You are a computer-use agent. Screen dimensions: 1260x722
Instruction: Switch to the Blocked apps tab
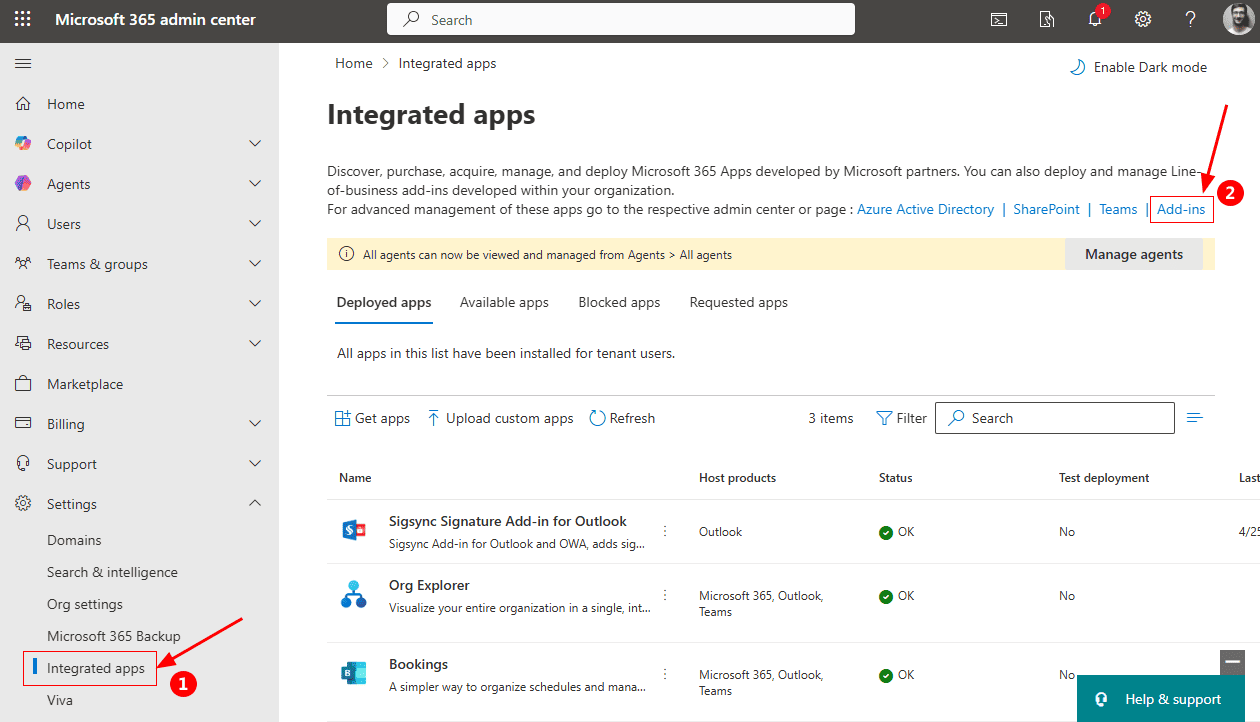point(619,302)
